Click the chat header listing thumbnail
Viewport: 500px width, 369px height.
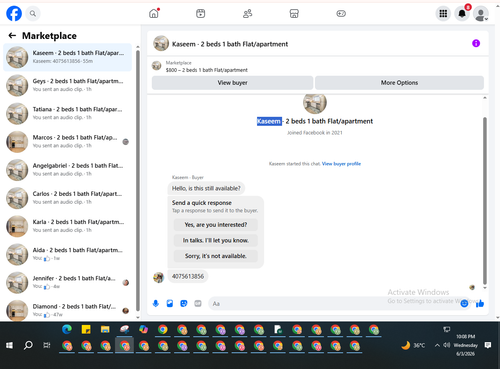[x=161, y=44]
